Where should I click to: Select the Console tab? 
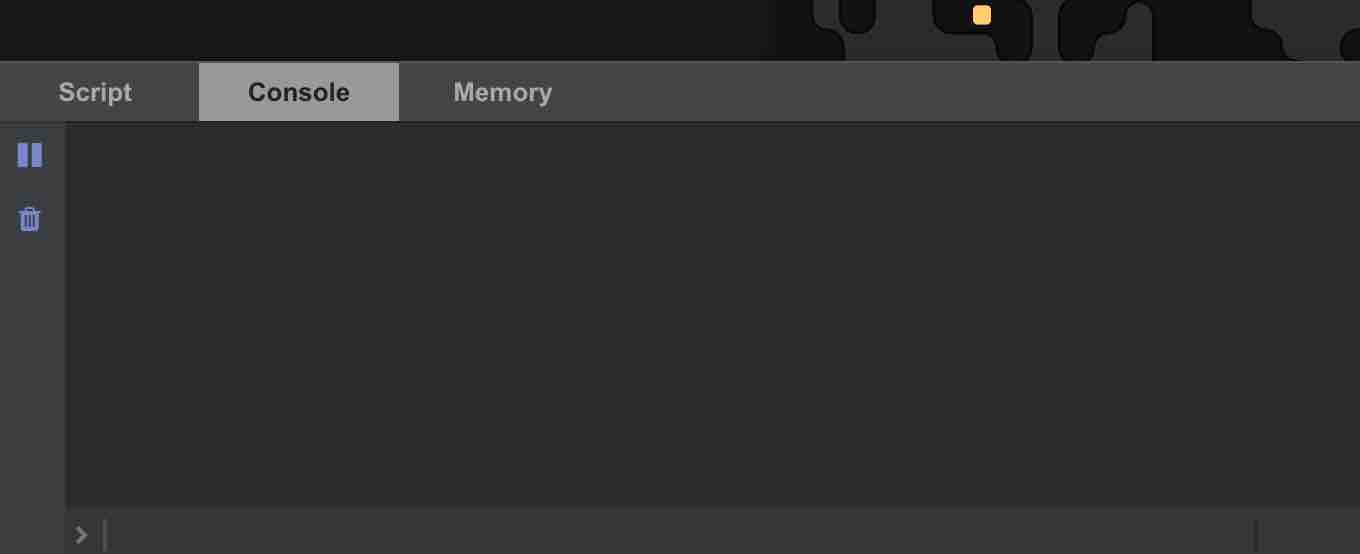299,92
